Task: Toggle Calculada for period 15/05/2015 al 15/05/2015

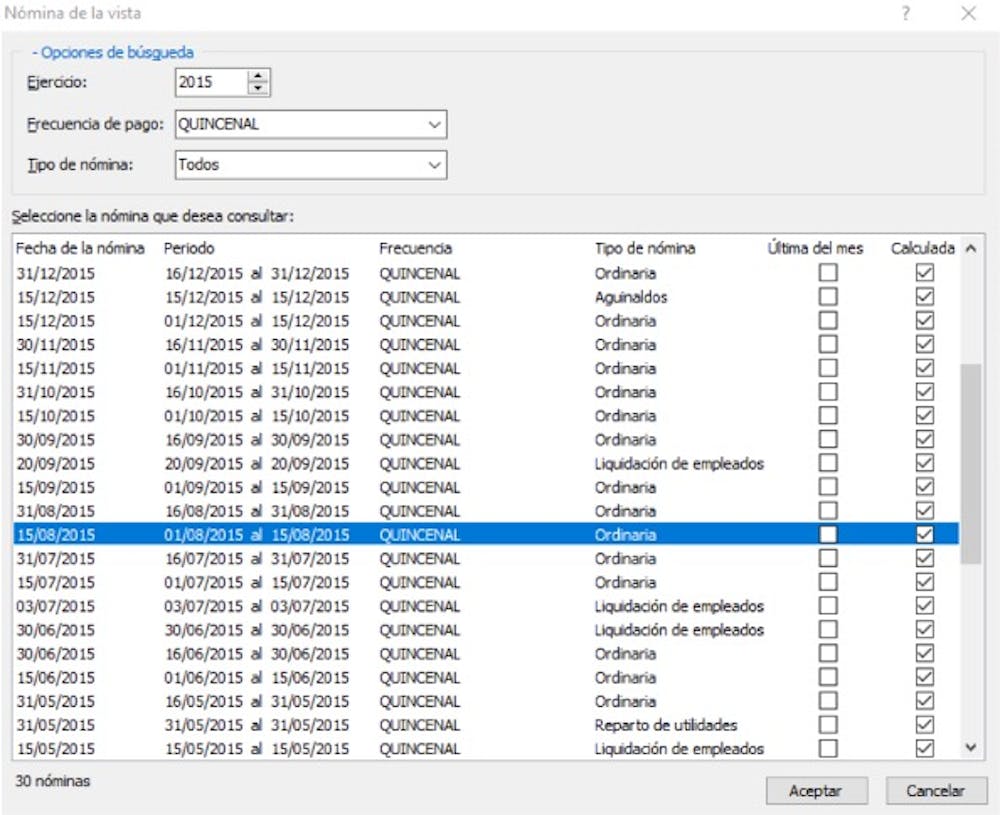Action: coord(924,748)
